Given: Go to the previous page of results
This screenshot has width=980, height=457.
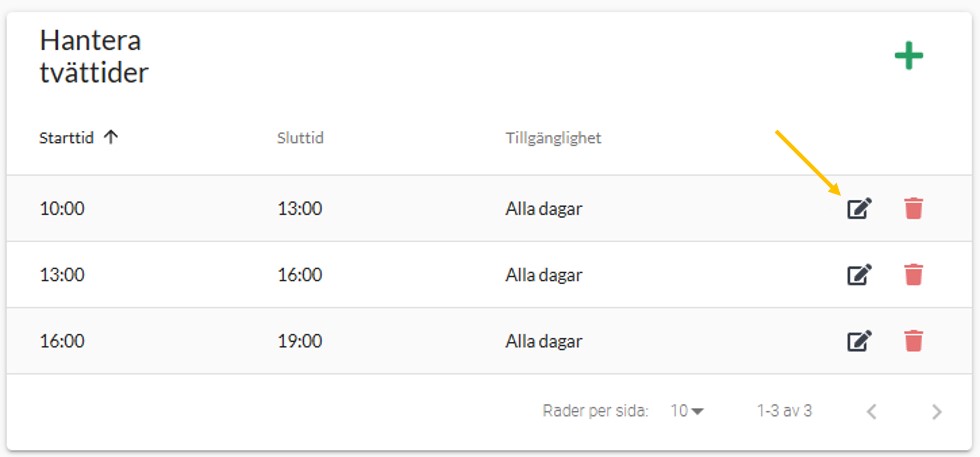Looking at the screenshot, I should point(871,411).
